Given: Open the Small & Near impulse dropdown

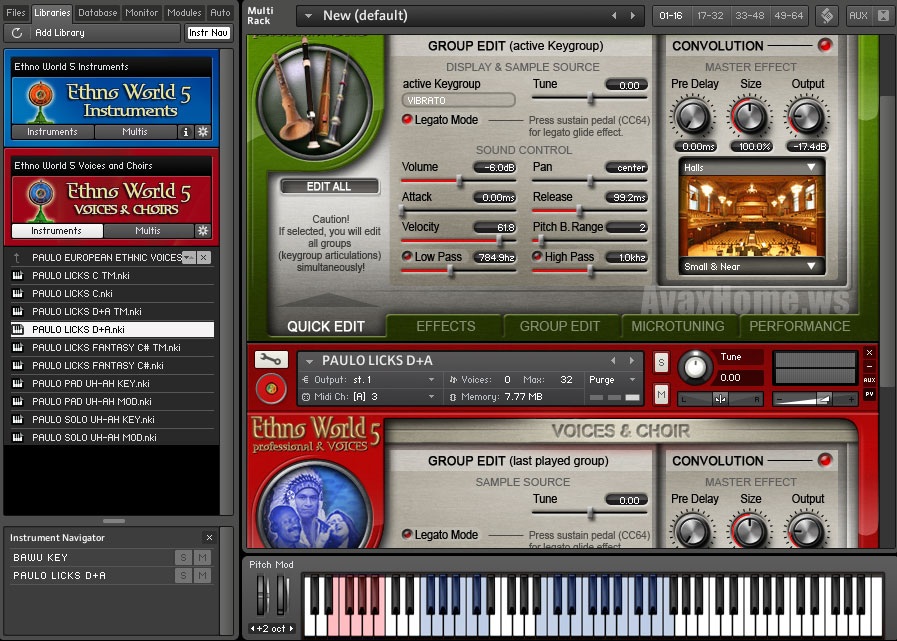Looking at the screenshot, I should click(811, 266).
